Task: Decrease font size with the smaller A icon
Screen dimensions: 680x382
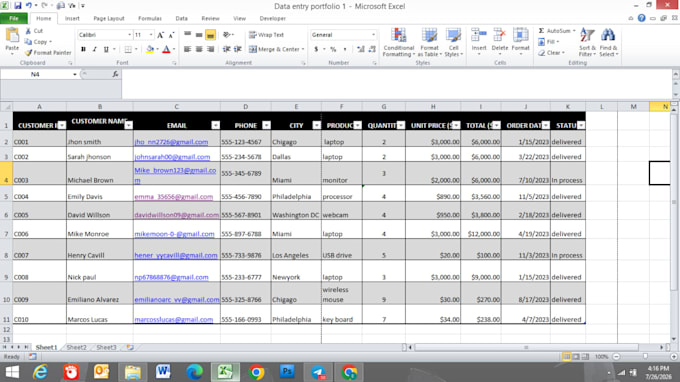Action: coord(171,35)
